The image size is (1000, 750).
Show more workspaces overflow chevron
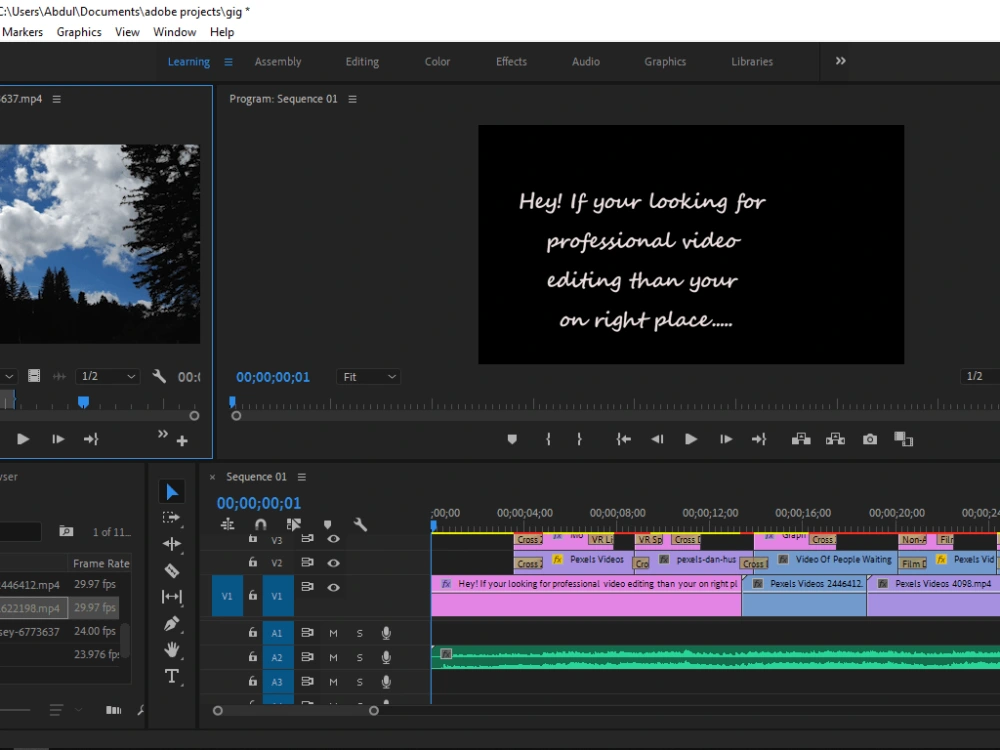[x=841, y=61]
